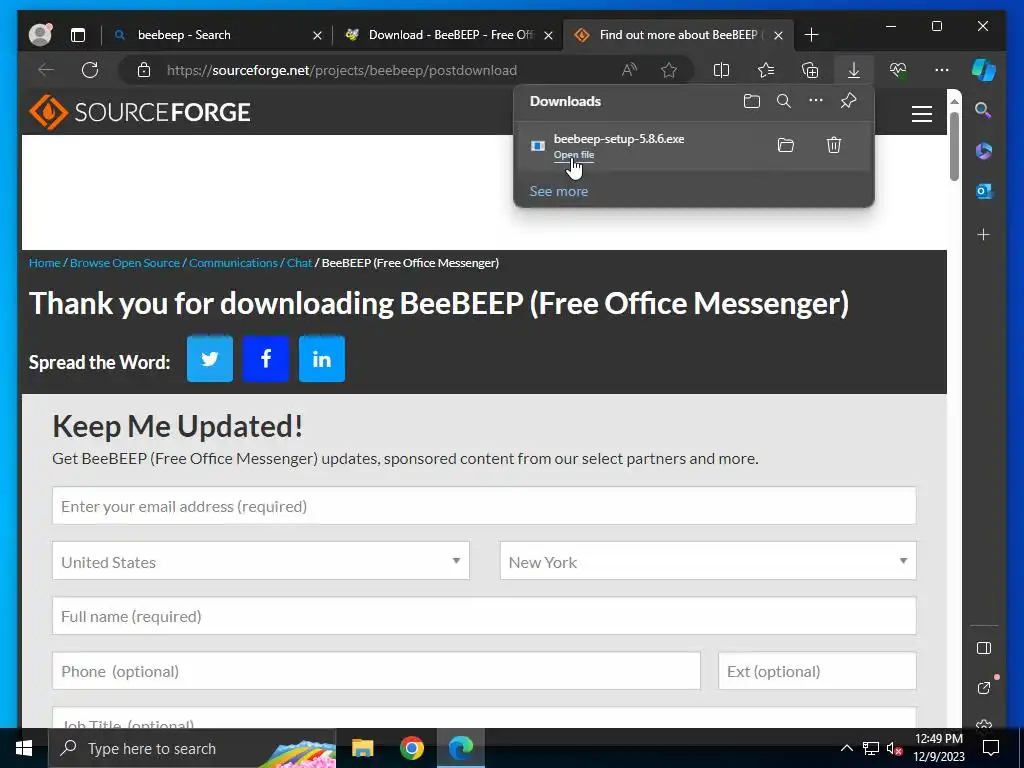
Task: Toggle the sidebar panel icon at bottom
Action: [x=984, y=648]
